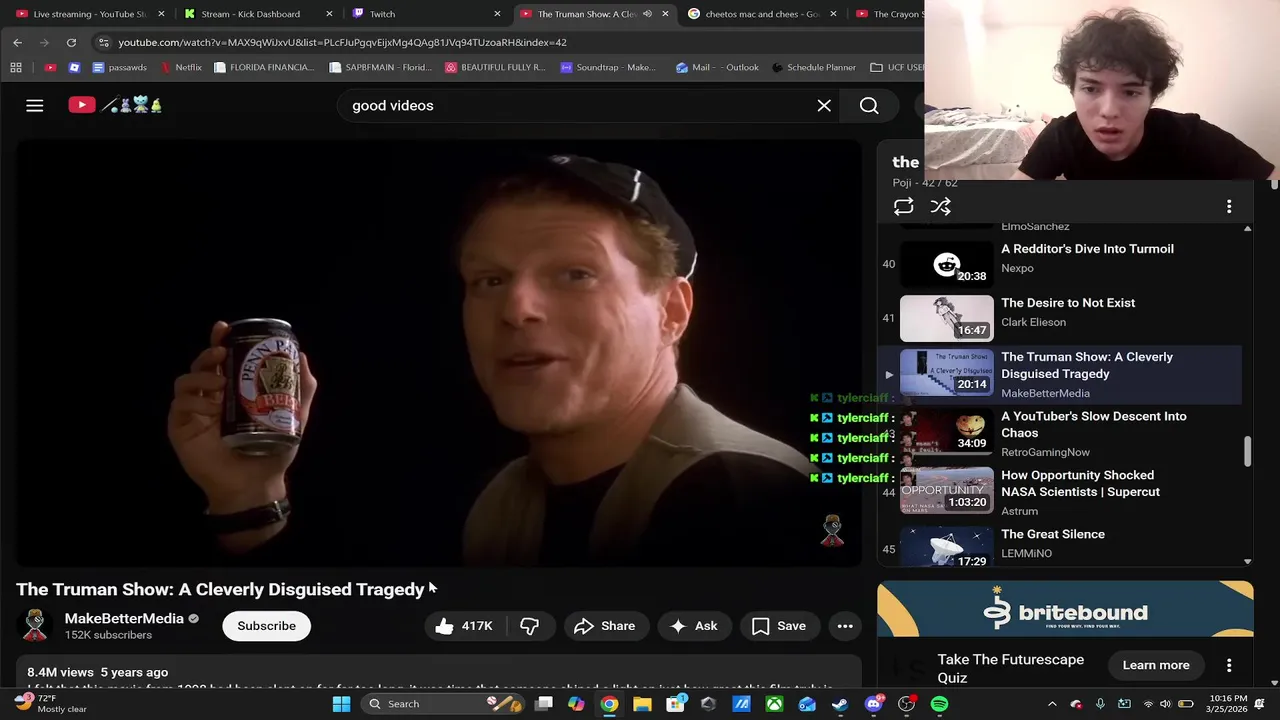The height and width of the screenshot is (720, 1280).
Task: Open the playlist options three-dot menu
Action: (1229, 207)
